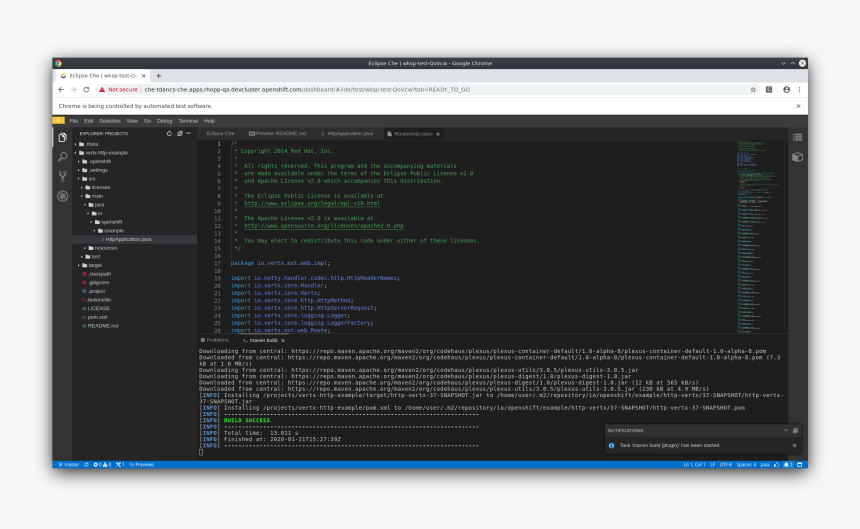Open errors and warnings count in status bar
This screenshot has height=529, width=860.
[x=102, y=465]
